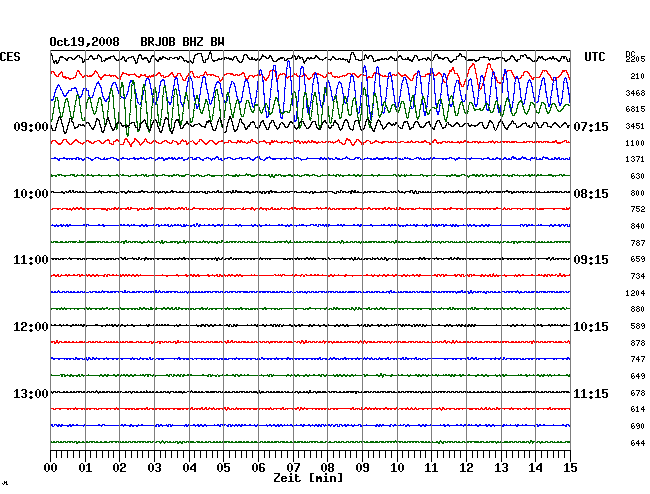Click the 02 minute axis label
Image resolution: width=650 pixels, height=494 pixels.
[120, 468]
